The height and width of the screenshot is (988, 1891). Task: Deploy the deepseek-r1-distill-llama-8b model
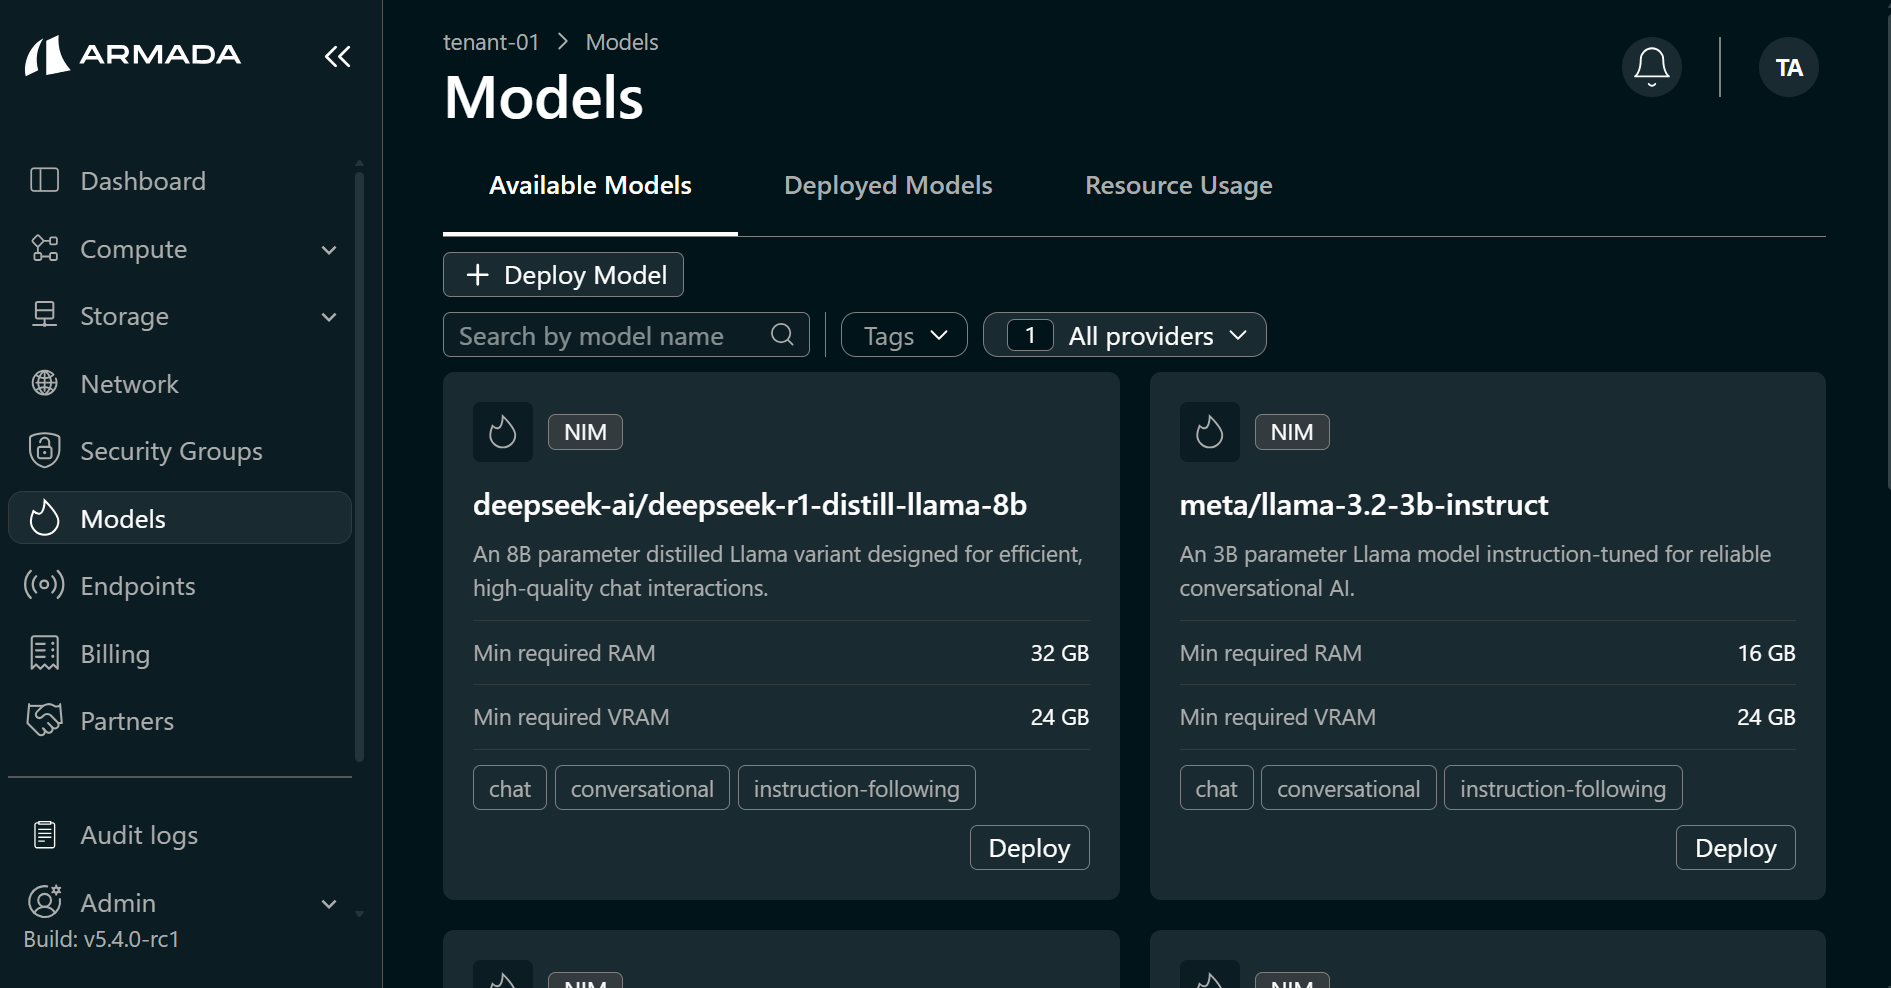pos(1029,847)
